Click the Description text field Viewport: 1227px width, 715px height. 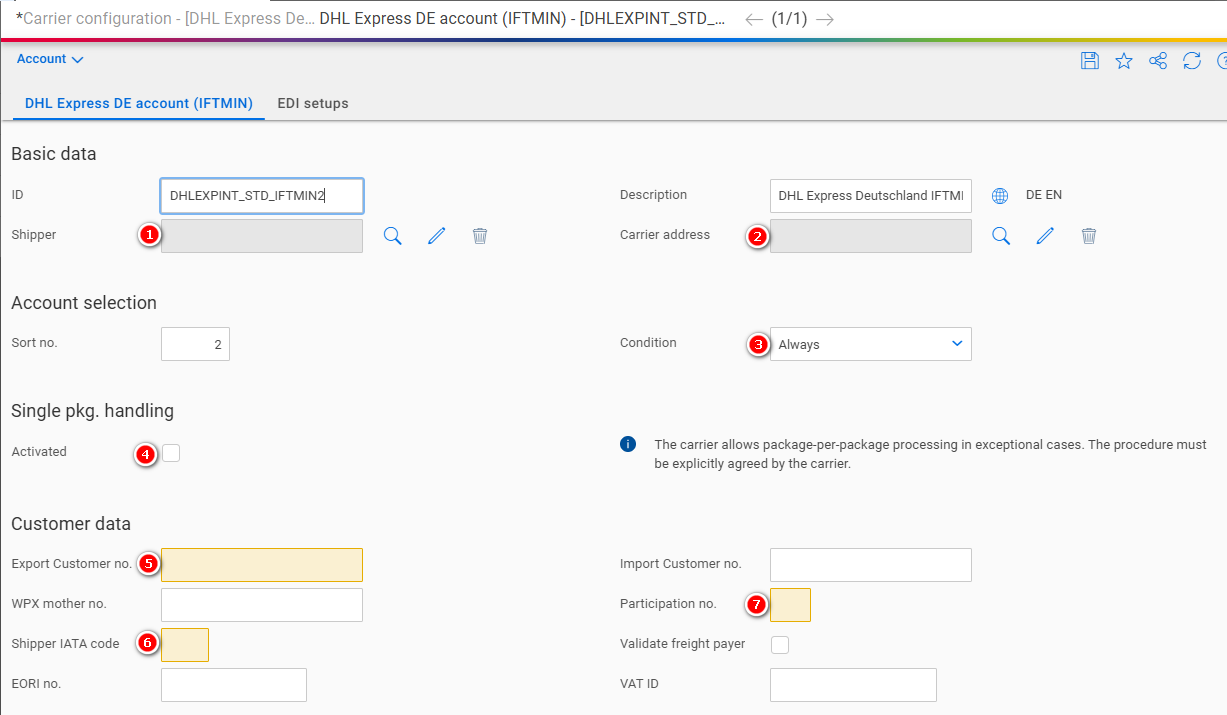coord(871,196)
